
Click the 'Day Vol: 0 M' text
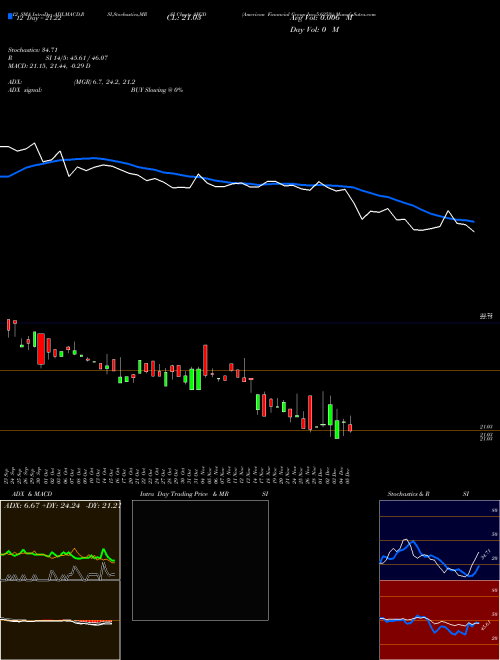[314, 30]
